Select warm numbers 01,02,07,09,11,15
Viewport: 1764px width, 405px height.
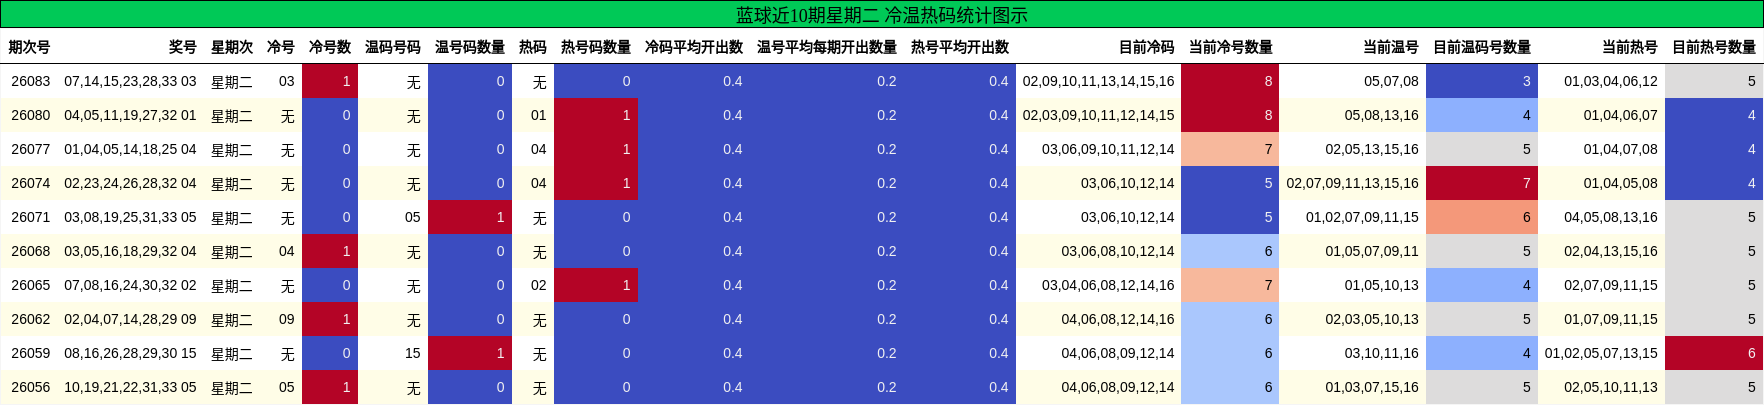[1362, 217]
